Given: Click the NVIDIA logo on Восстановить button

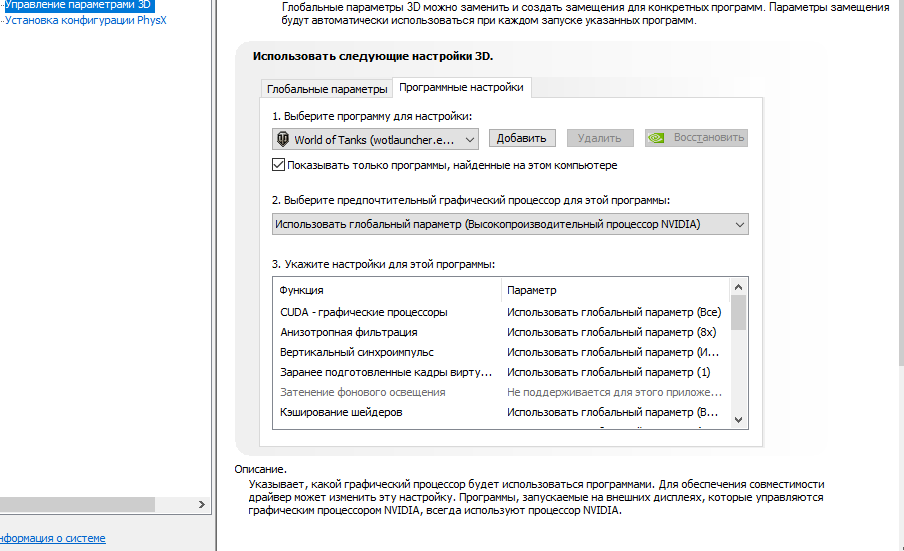Looking at the screenshot, I should coord(656,138).
